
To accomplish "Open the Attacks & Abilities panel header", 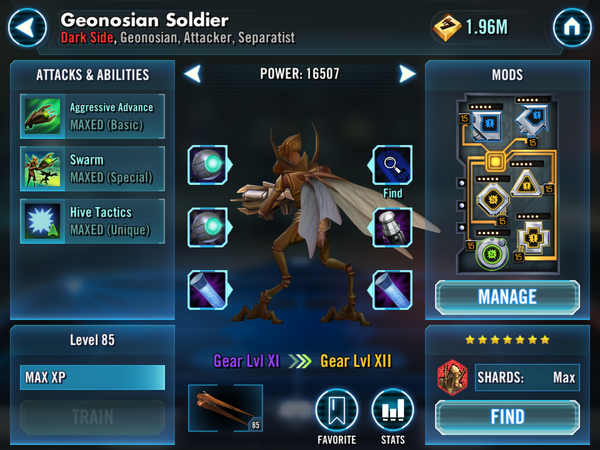I will click(93, 75).
